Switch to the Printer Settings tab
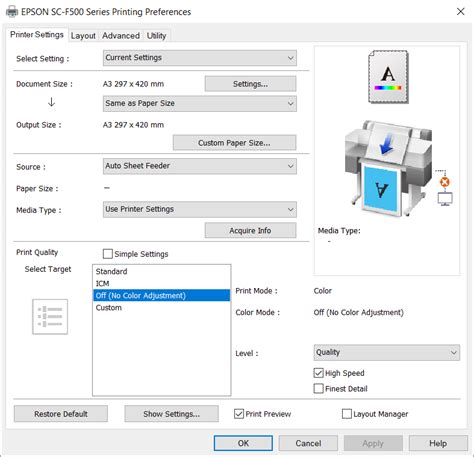The height and width of the screenshot is (457, 474). click(x=37, y=35)
